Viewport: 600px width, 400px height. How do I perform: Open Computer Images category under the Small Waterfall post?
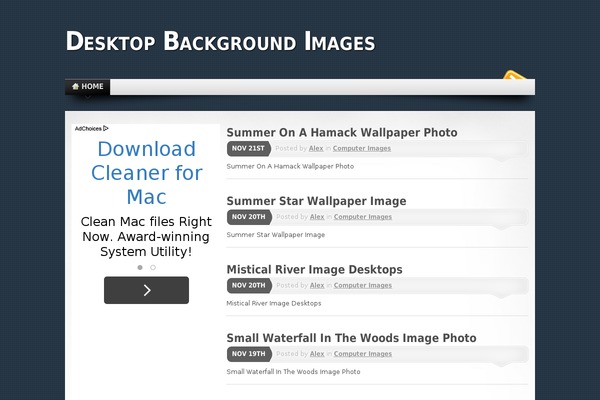pos(363,354)
